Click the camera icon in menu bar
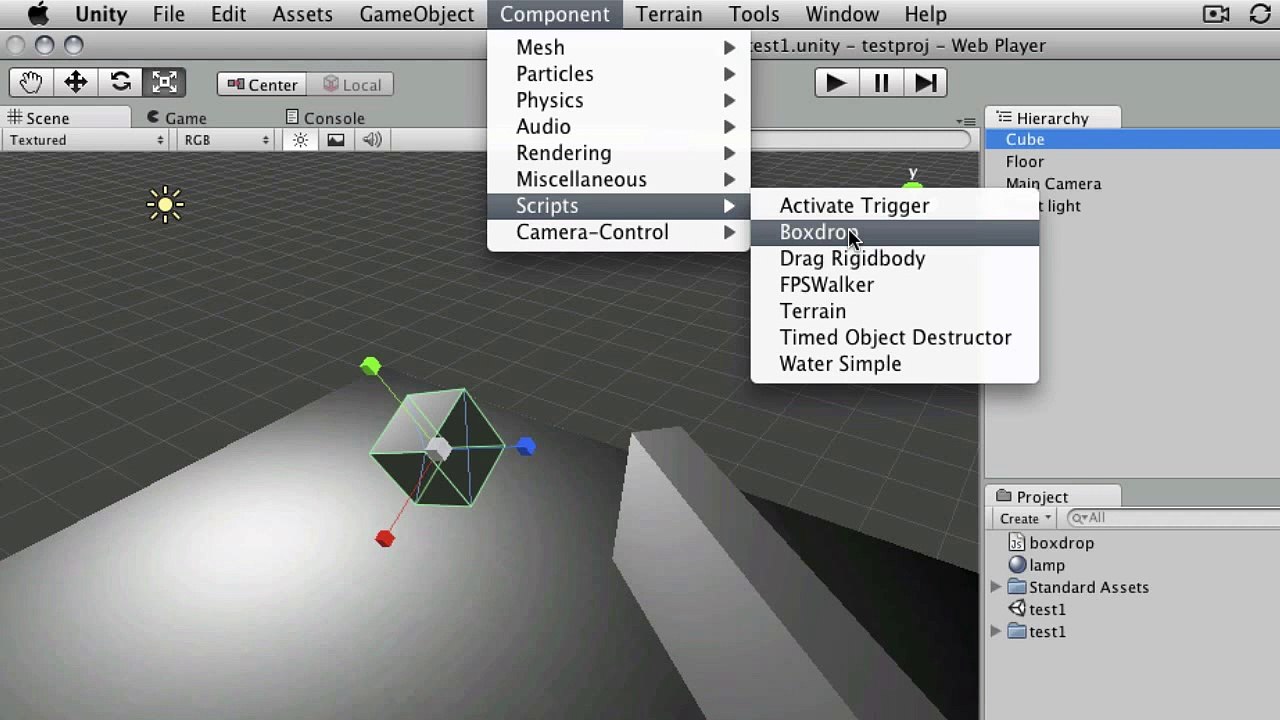Screen dimensions: 1280x720 [x=1216, y=14]
